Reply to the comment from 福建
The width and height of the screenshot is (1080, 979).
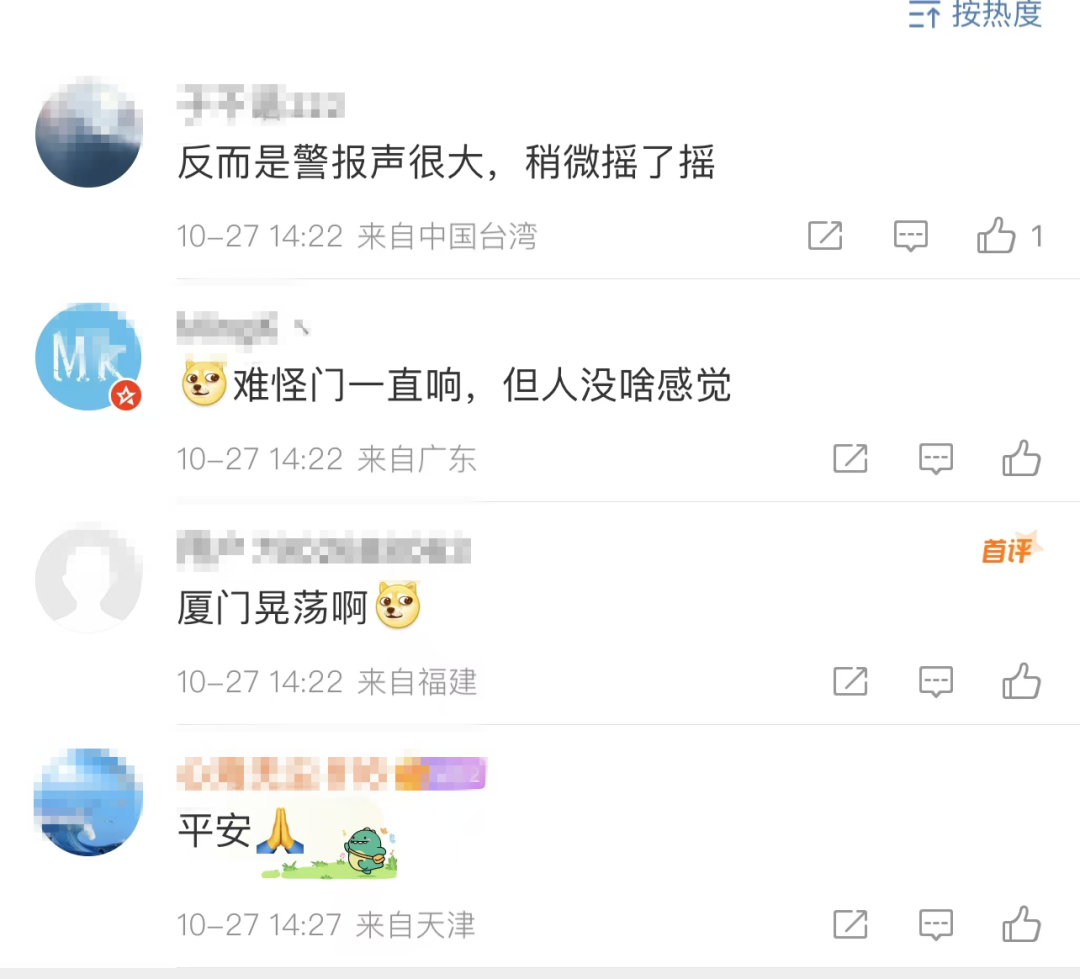click(x=936, y=681)
